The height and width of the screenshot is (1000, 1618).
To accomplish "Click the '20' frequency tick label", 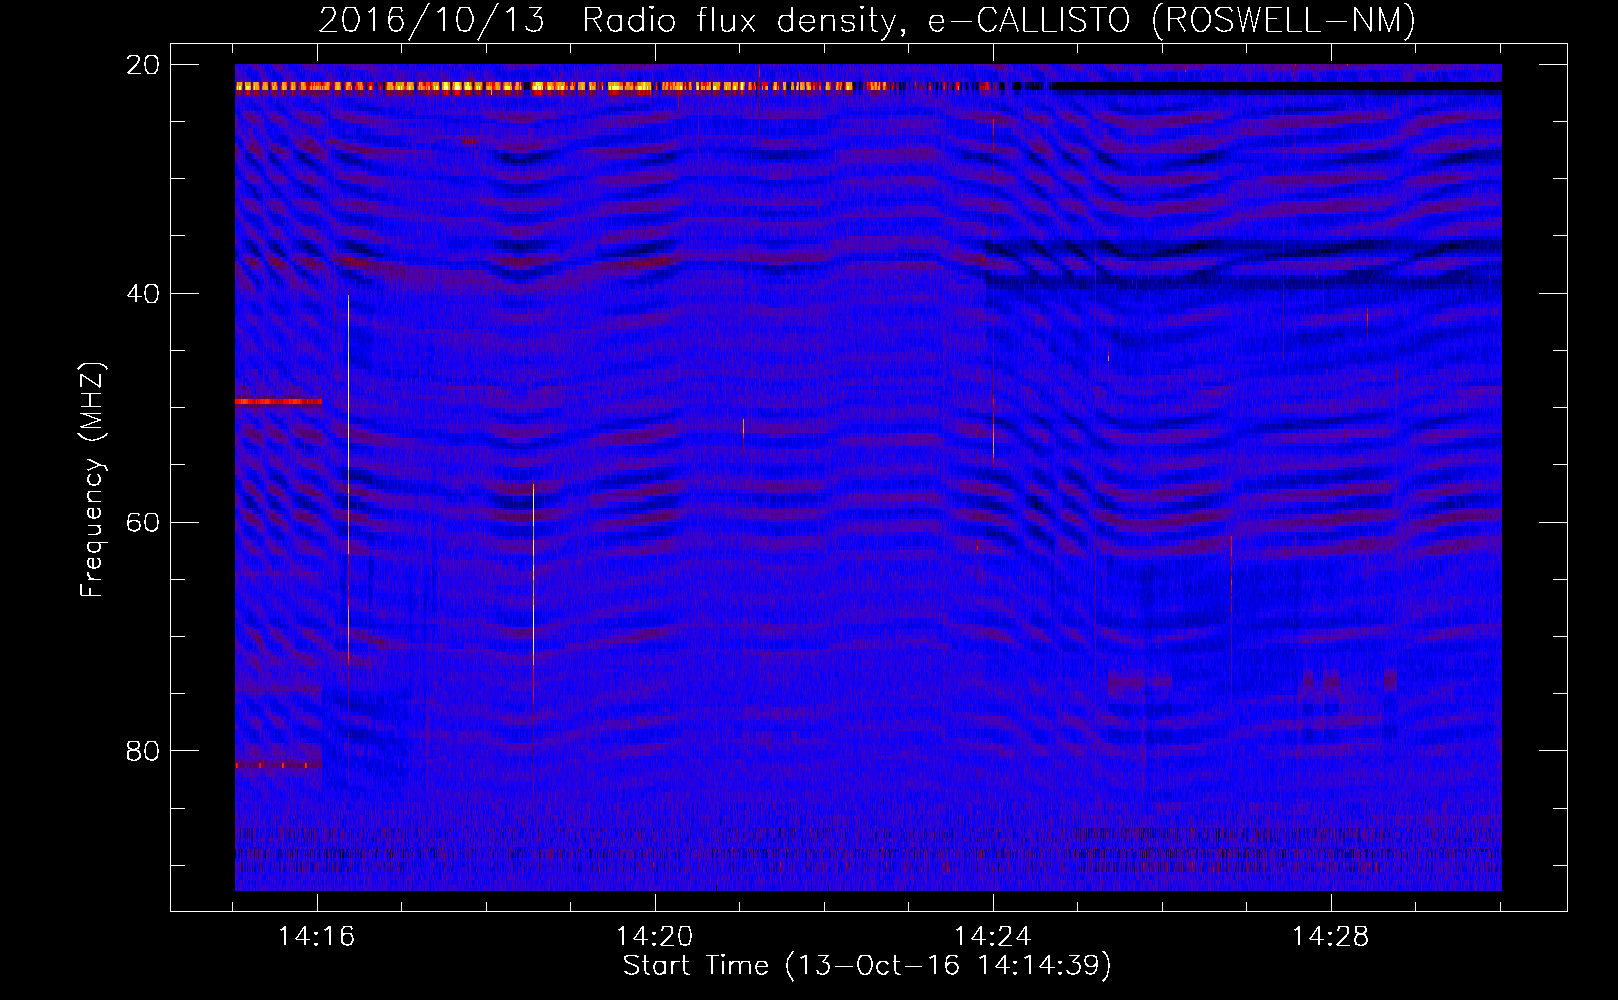I will (143, 65).
